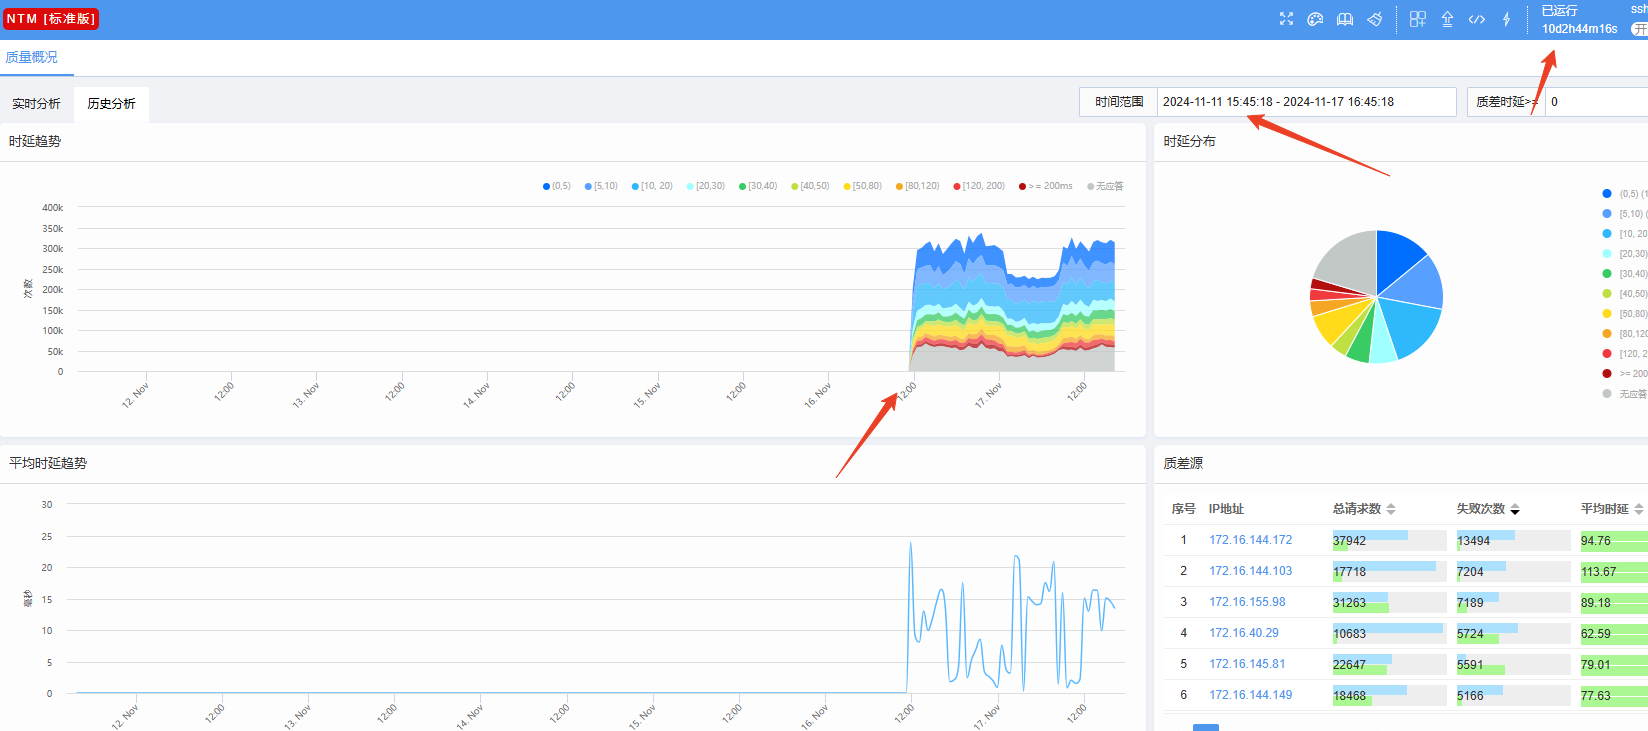
Task: Click failure count cell 5166
Action: [1513, 696]
